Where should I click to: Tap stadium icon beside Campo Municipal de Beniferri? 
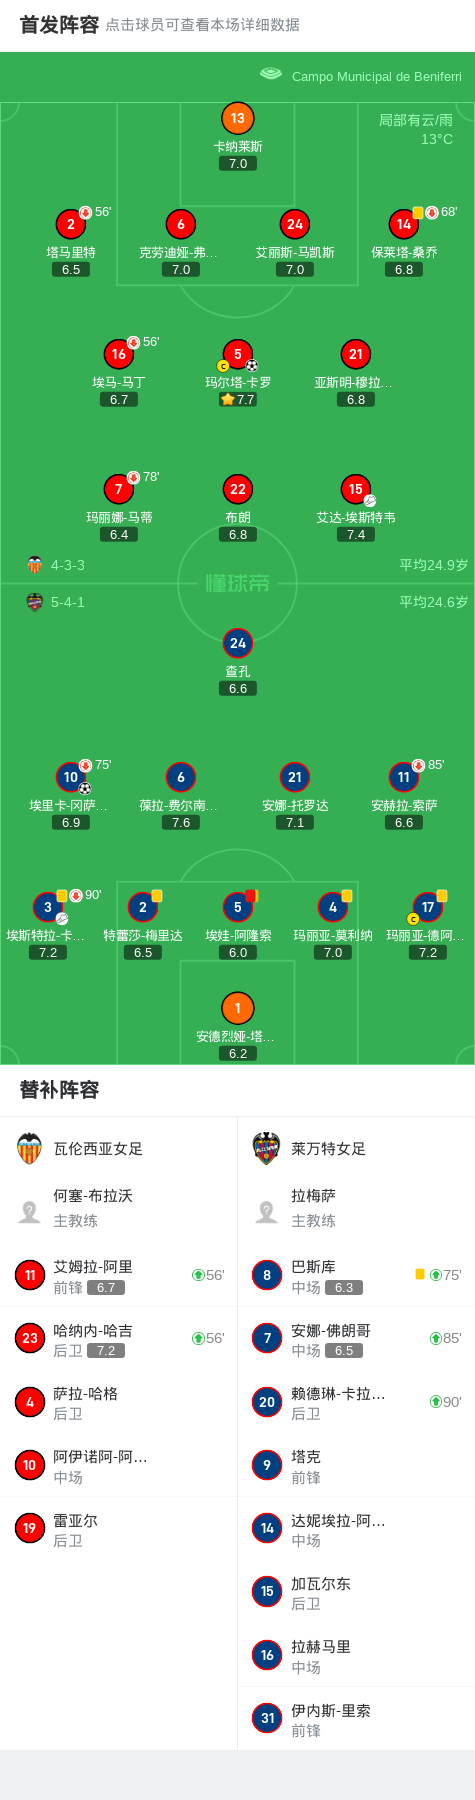tap(271, 74)
